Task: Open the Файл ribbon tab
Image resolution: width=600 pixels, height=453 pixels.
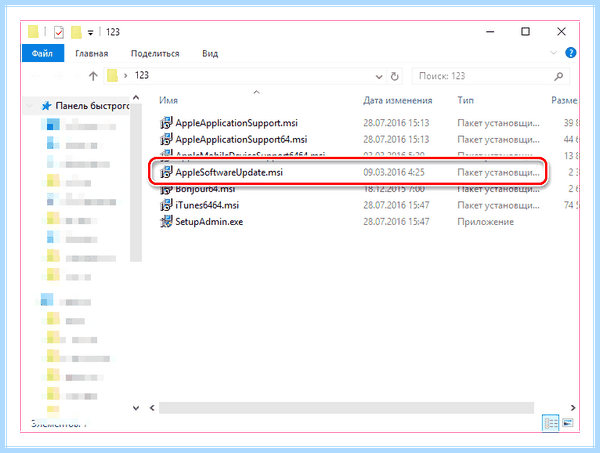Action: coord(42,53)
